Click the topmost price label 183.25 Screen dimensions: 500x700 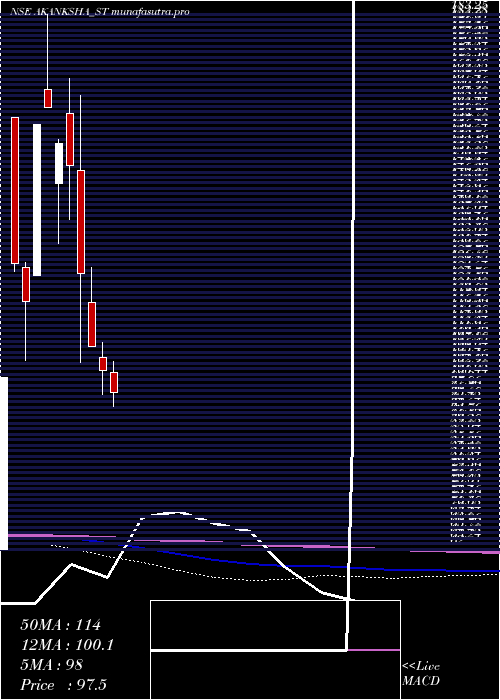[x=468, y=4]
